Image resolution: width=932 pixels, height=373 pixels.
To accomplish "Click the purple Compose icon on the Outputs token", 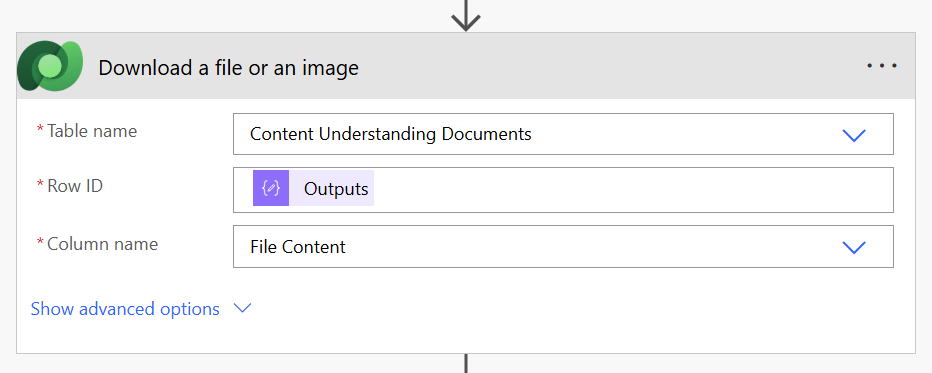I will point(271,188).
